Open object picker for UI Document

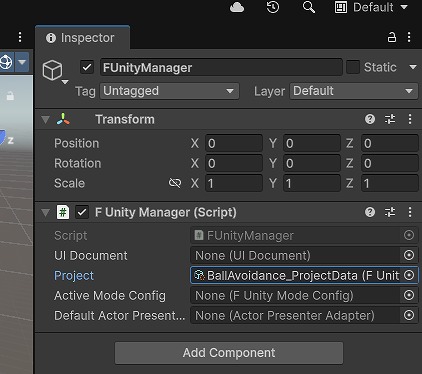pos(409,255)
